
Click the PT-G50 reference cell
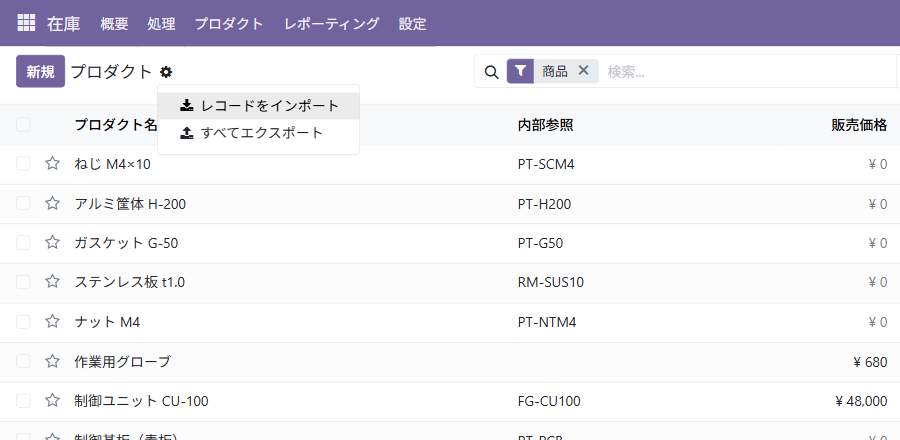pos(540,243)
